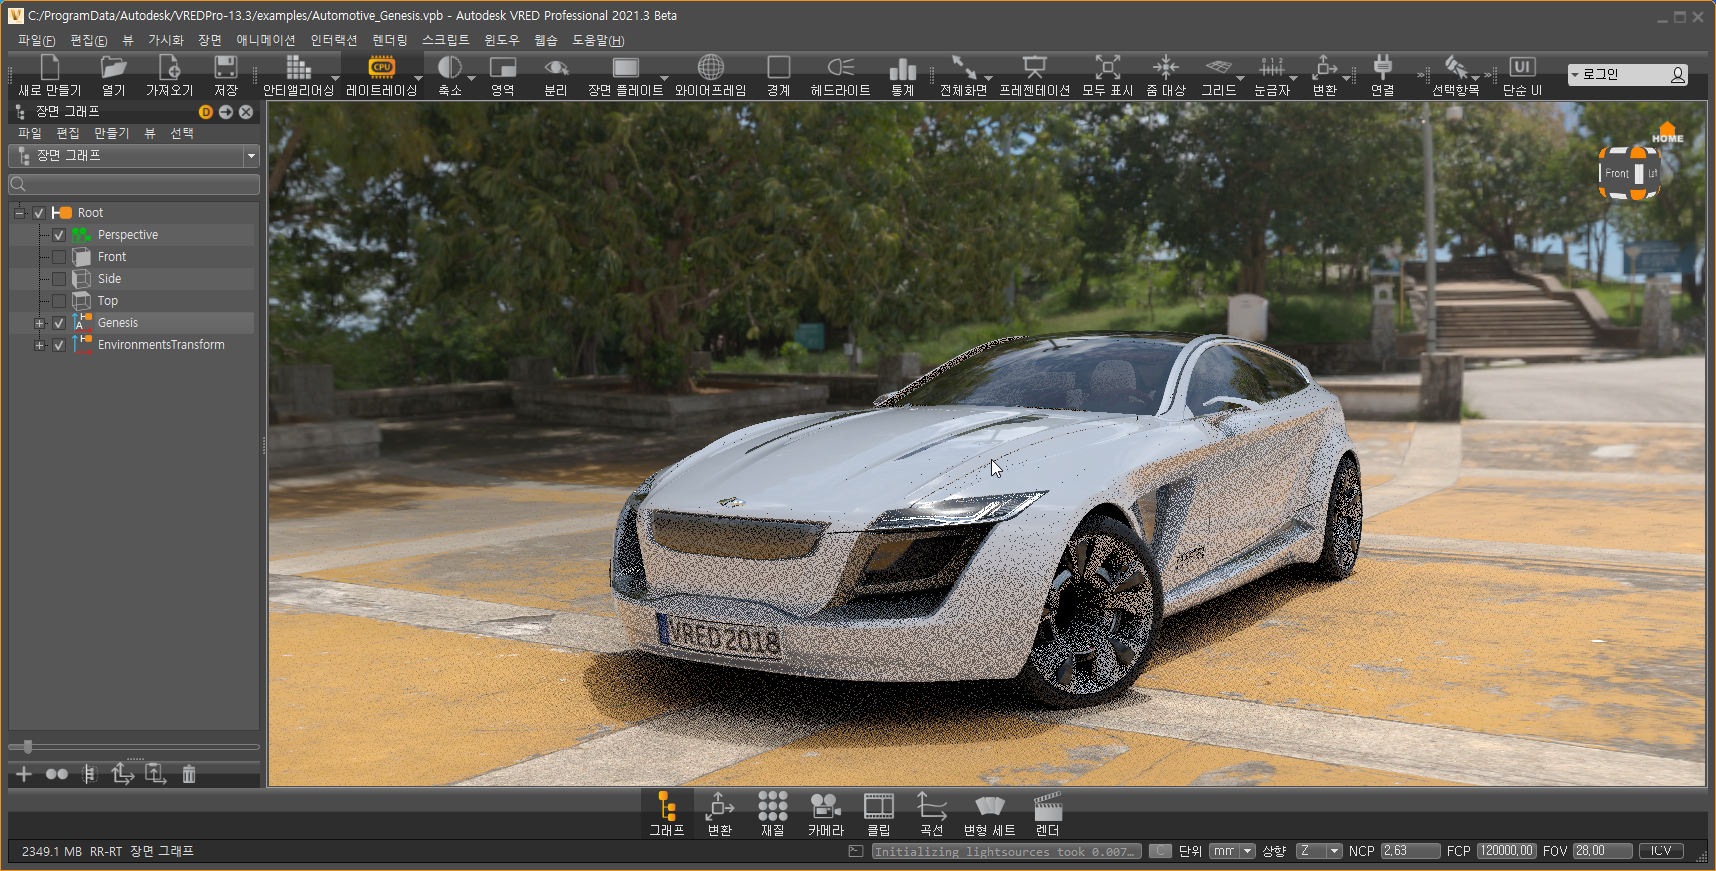Open the 상향 (up axis) Z dropdown

coord(1319,851)
